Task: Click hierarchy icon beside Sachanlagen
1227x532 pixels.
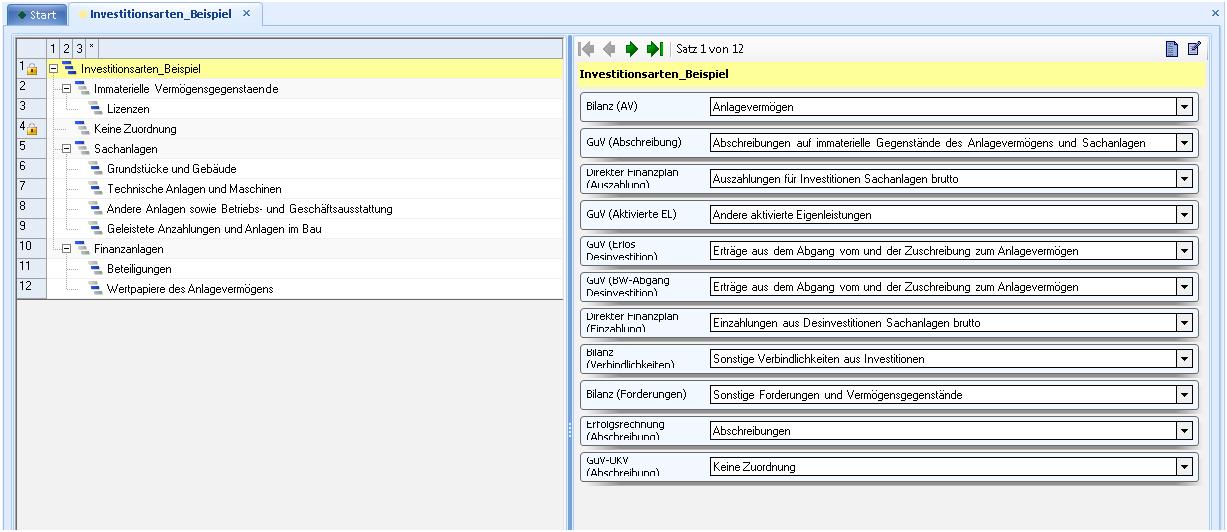Action: tap(82, 149)
